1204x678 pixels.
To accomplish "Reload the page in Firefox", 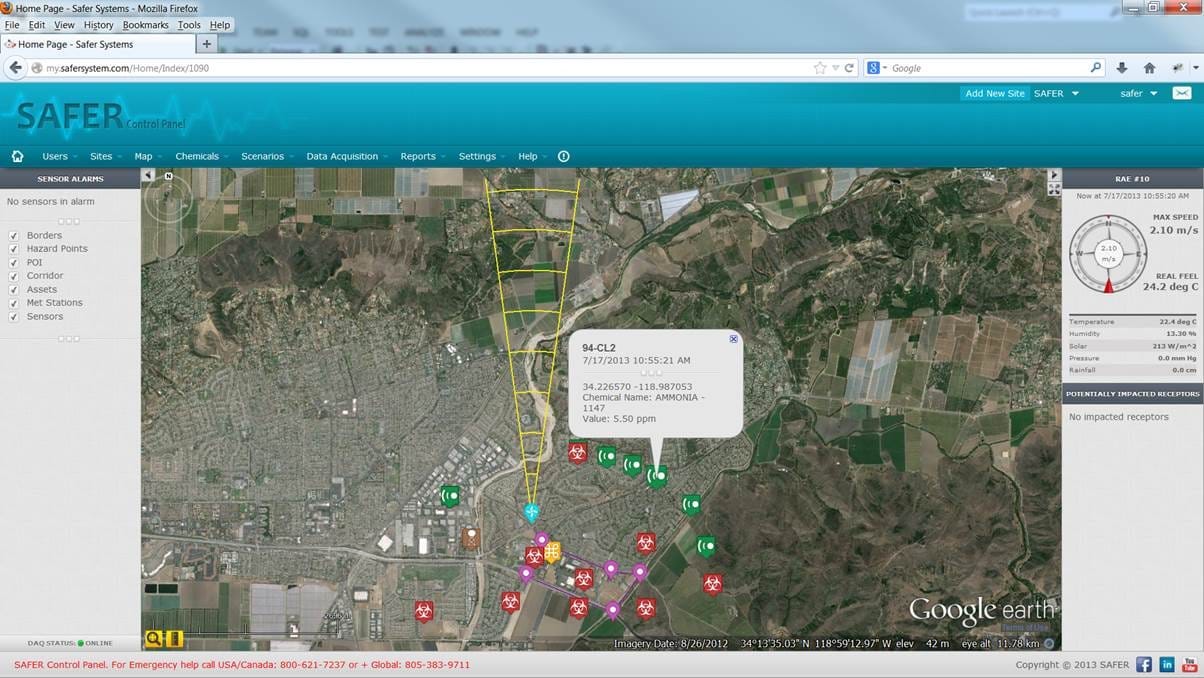I will point(849,68).
